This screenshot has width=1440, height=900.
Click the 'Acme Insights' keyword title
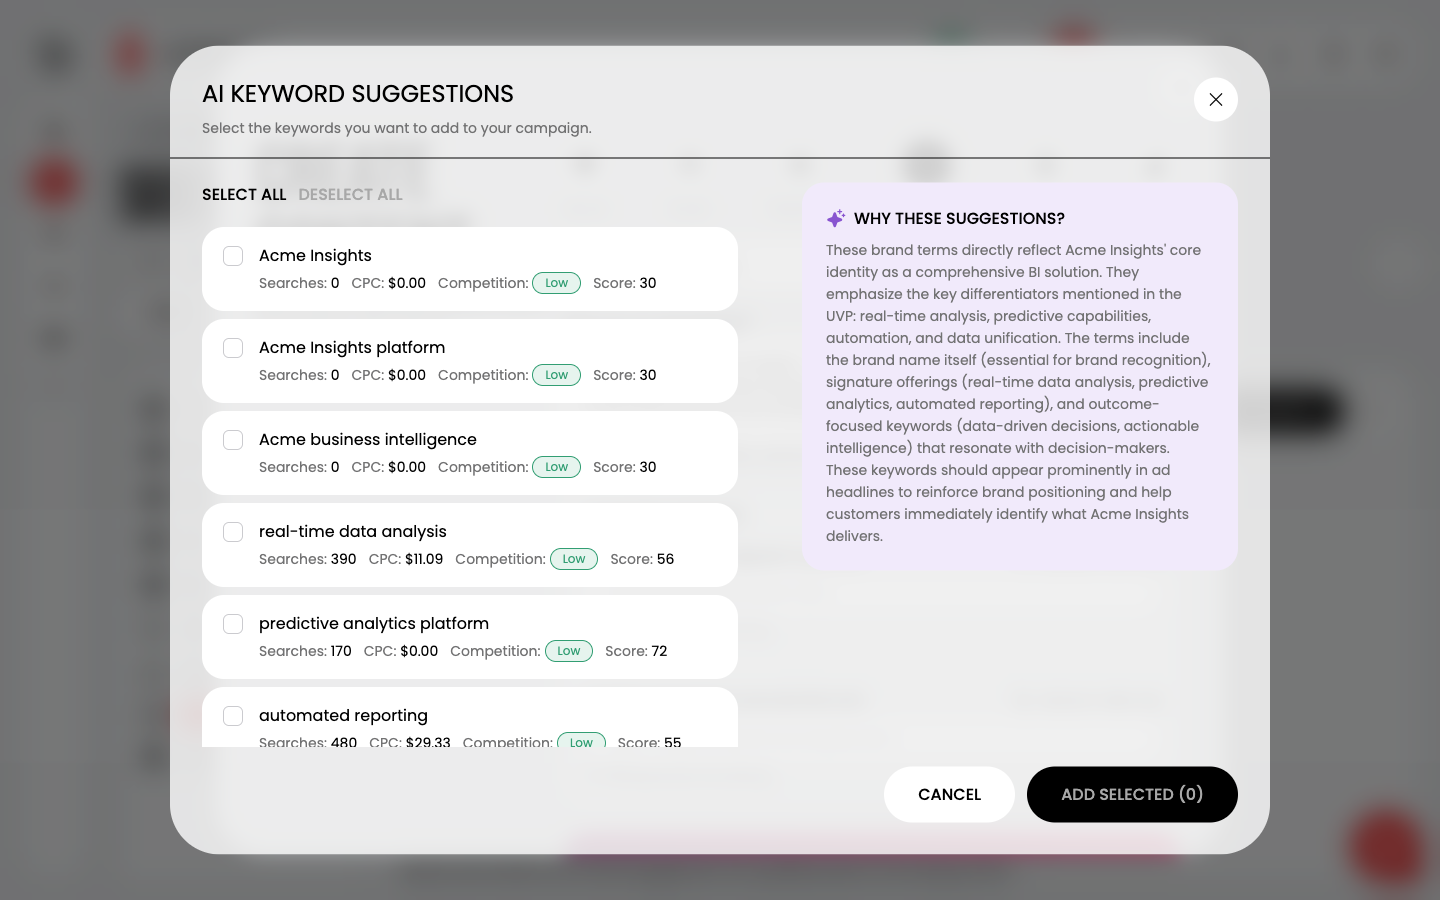(x=315, y=256)
